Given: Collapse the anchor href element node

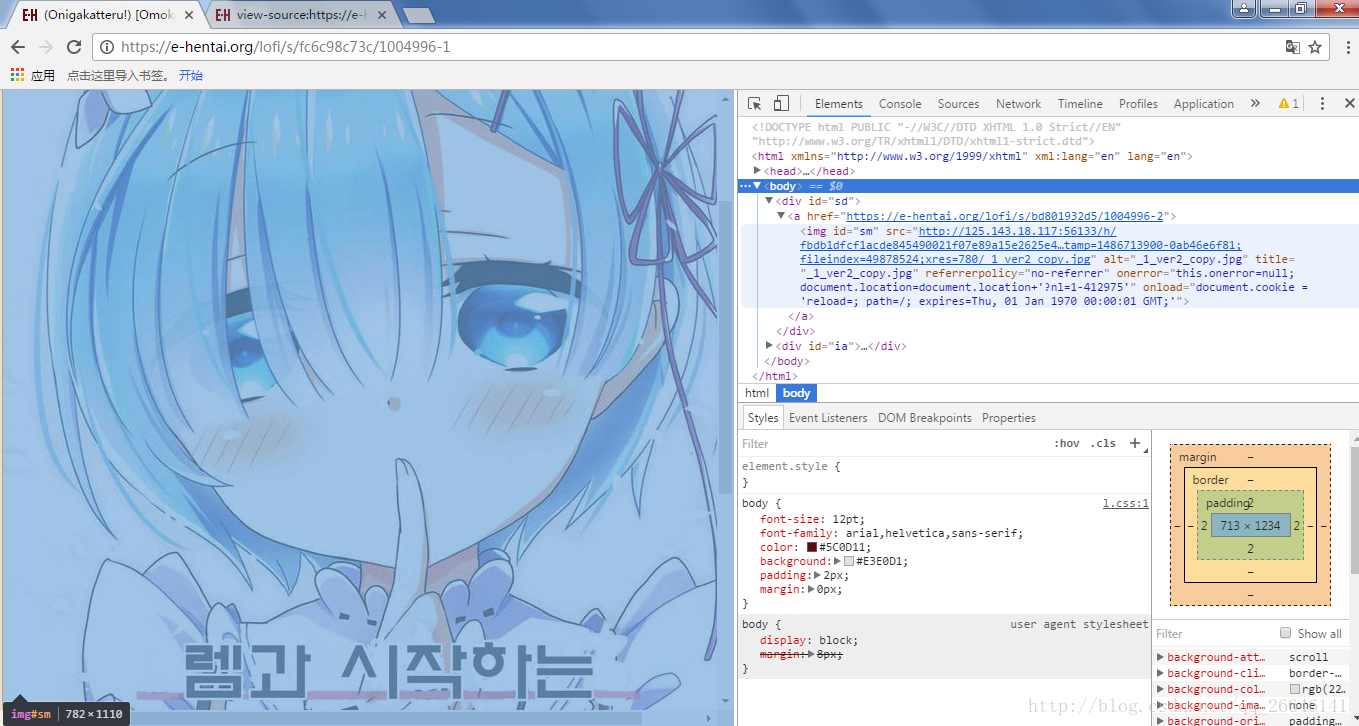Looking at the screenshot, I should click(781, 216).
